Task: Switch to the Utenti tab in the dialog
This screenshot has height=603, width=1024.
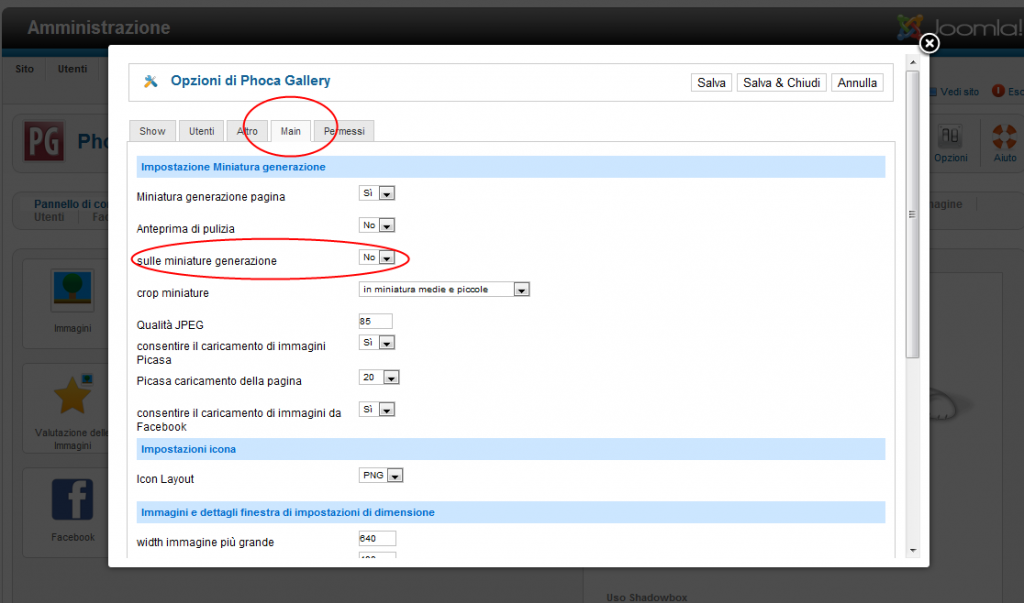Action: [202, 131]
